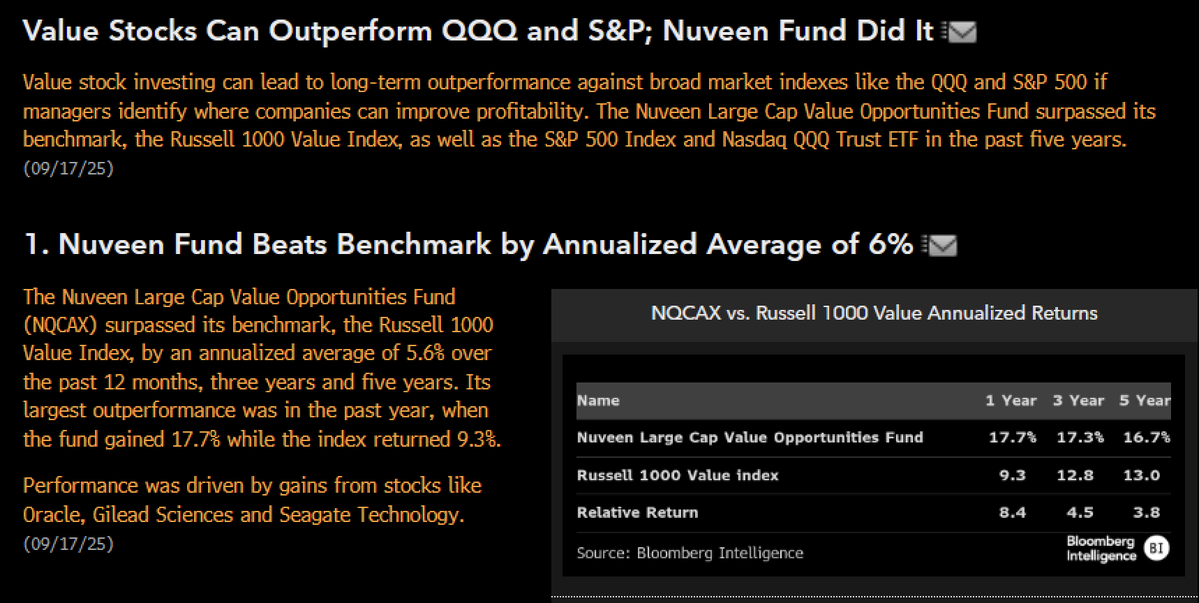Click the 17.7% cell in the Nuveen row
Viewport: 1199px width, 603px height.
click(1012, 438)
